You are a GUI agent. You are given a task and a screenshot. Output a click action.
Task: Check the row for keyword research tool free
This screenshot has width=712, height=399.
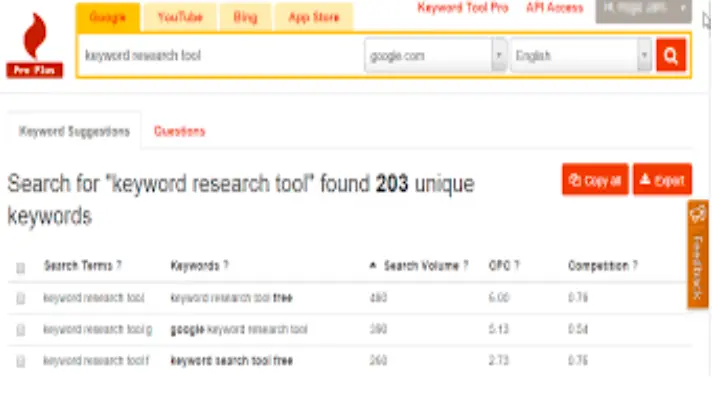click(x=20, y=298)
